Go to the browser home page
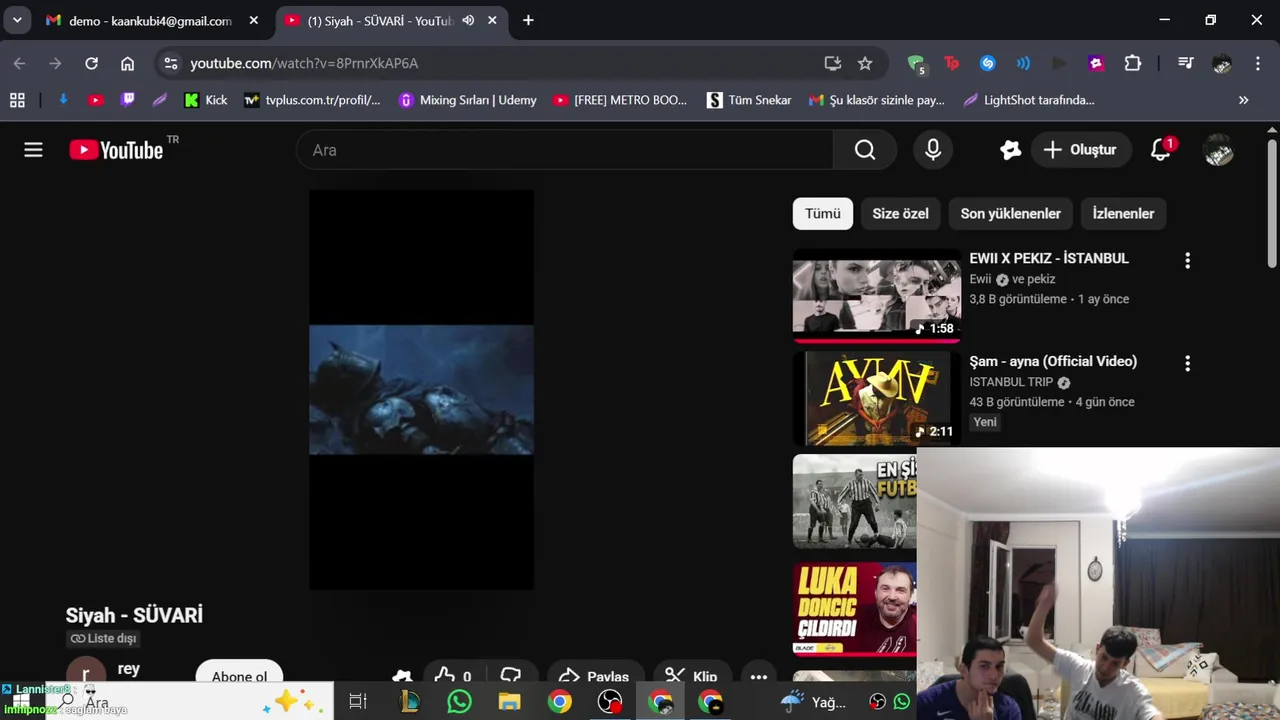The width and height of the screenshot is (1280, 720). tap(127, 63)
